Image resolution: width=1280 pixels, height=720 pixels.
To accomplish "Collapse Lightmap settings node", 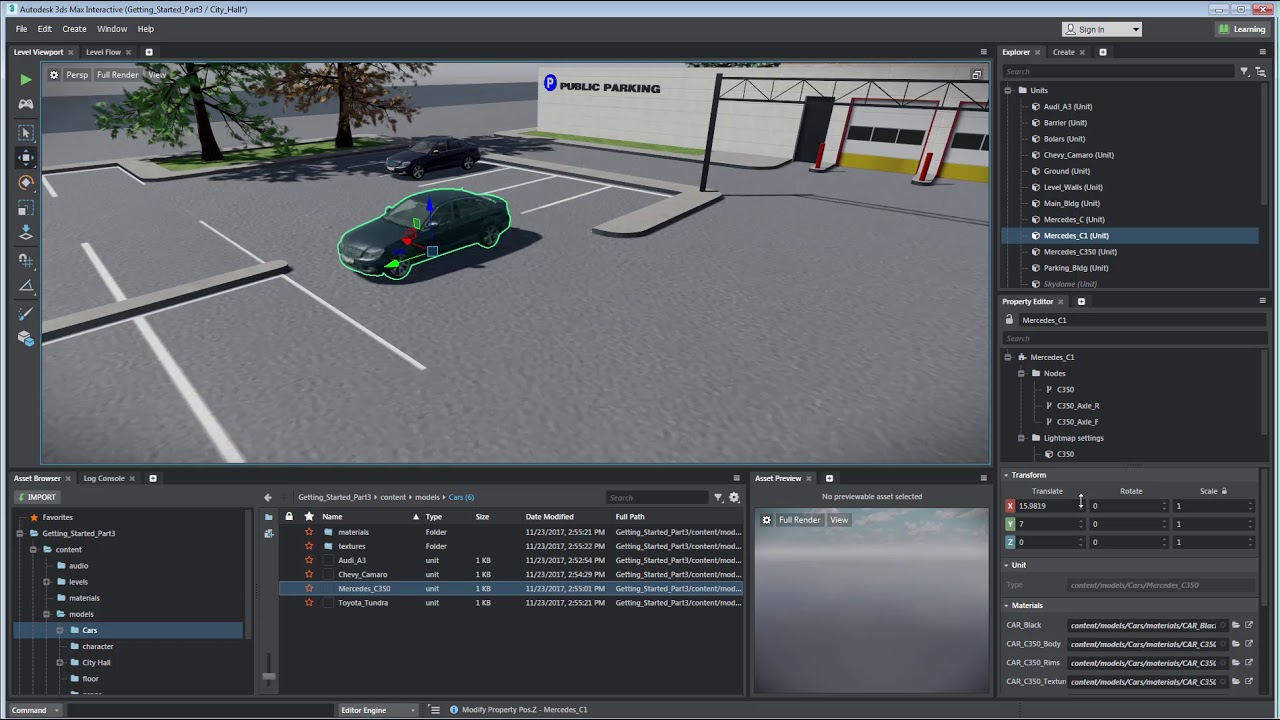I will (x=1022, y=438).
